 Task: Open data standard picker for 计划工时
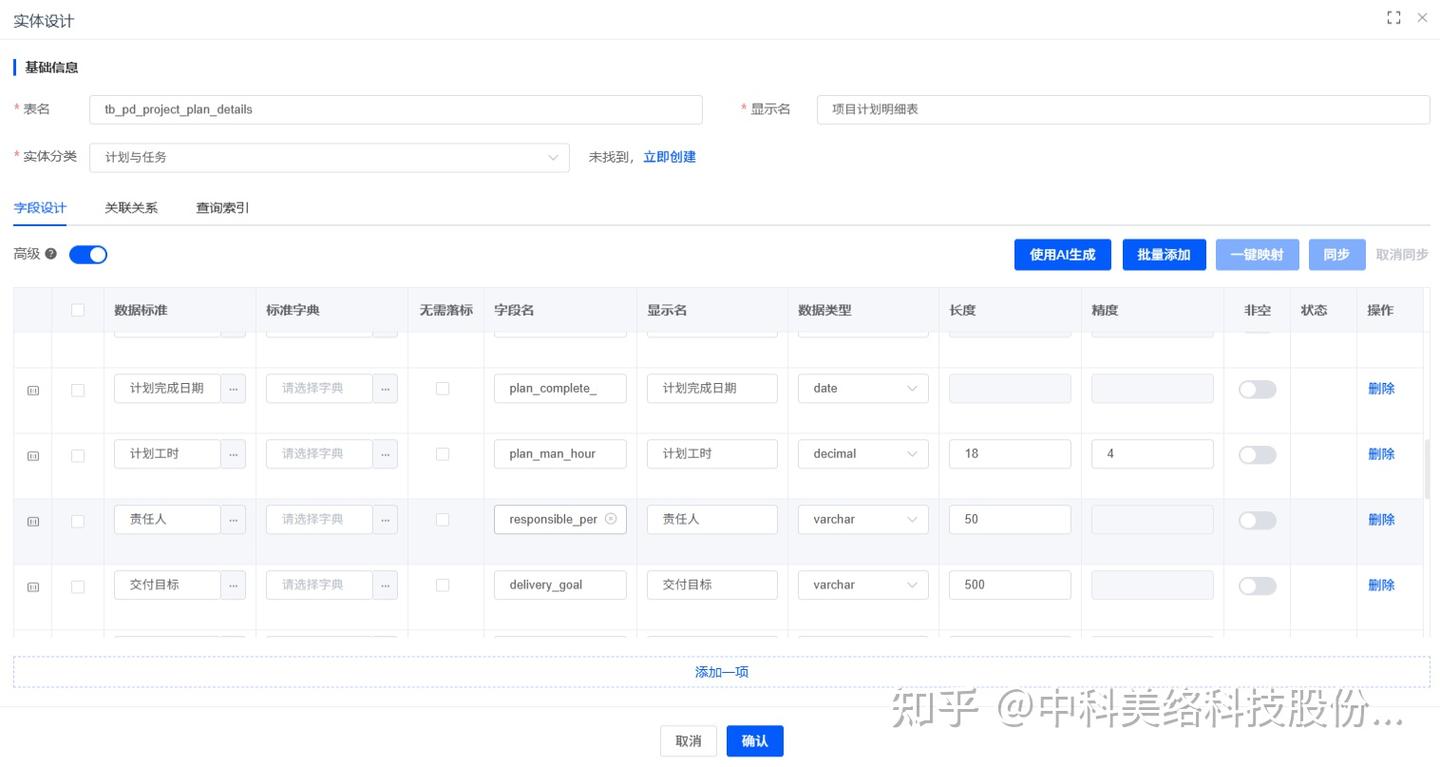233,454
